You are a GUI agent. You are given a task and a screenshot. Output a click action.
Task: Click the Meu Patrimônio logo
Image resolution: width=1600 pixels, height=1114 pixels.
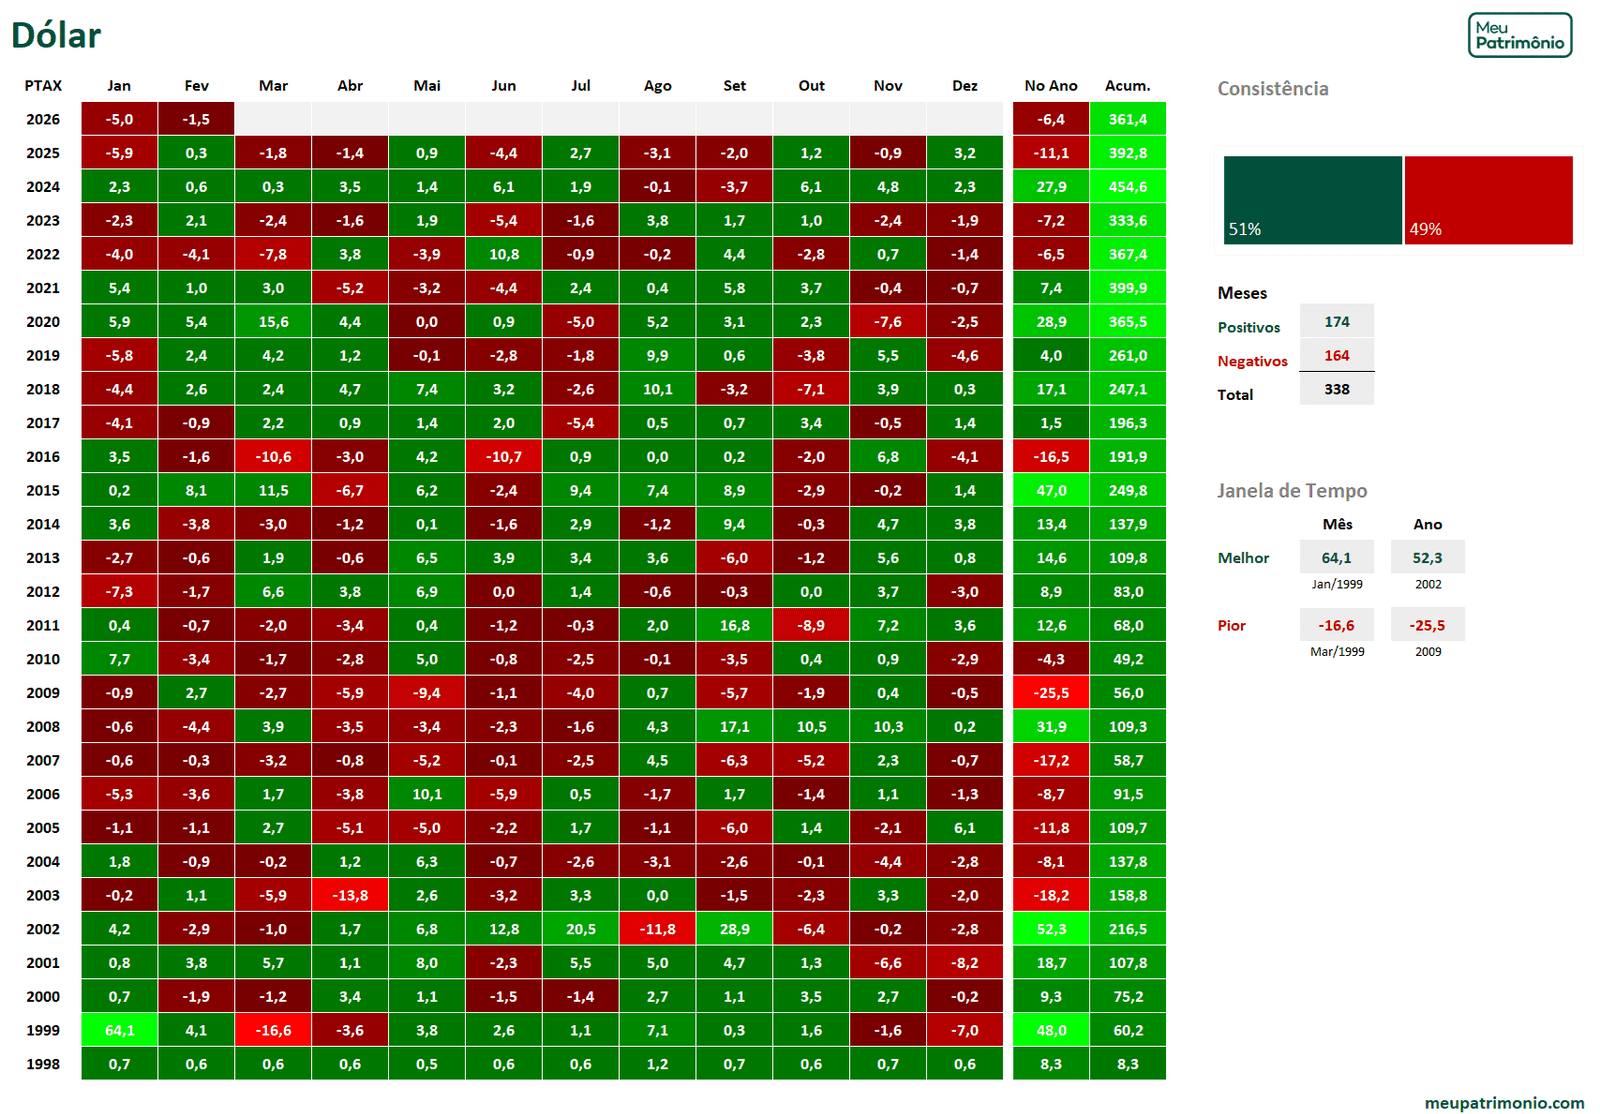pyautogui.click(x=1519, y=35)
